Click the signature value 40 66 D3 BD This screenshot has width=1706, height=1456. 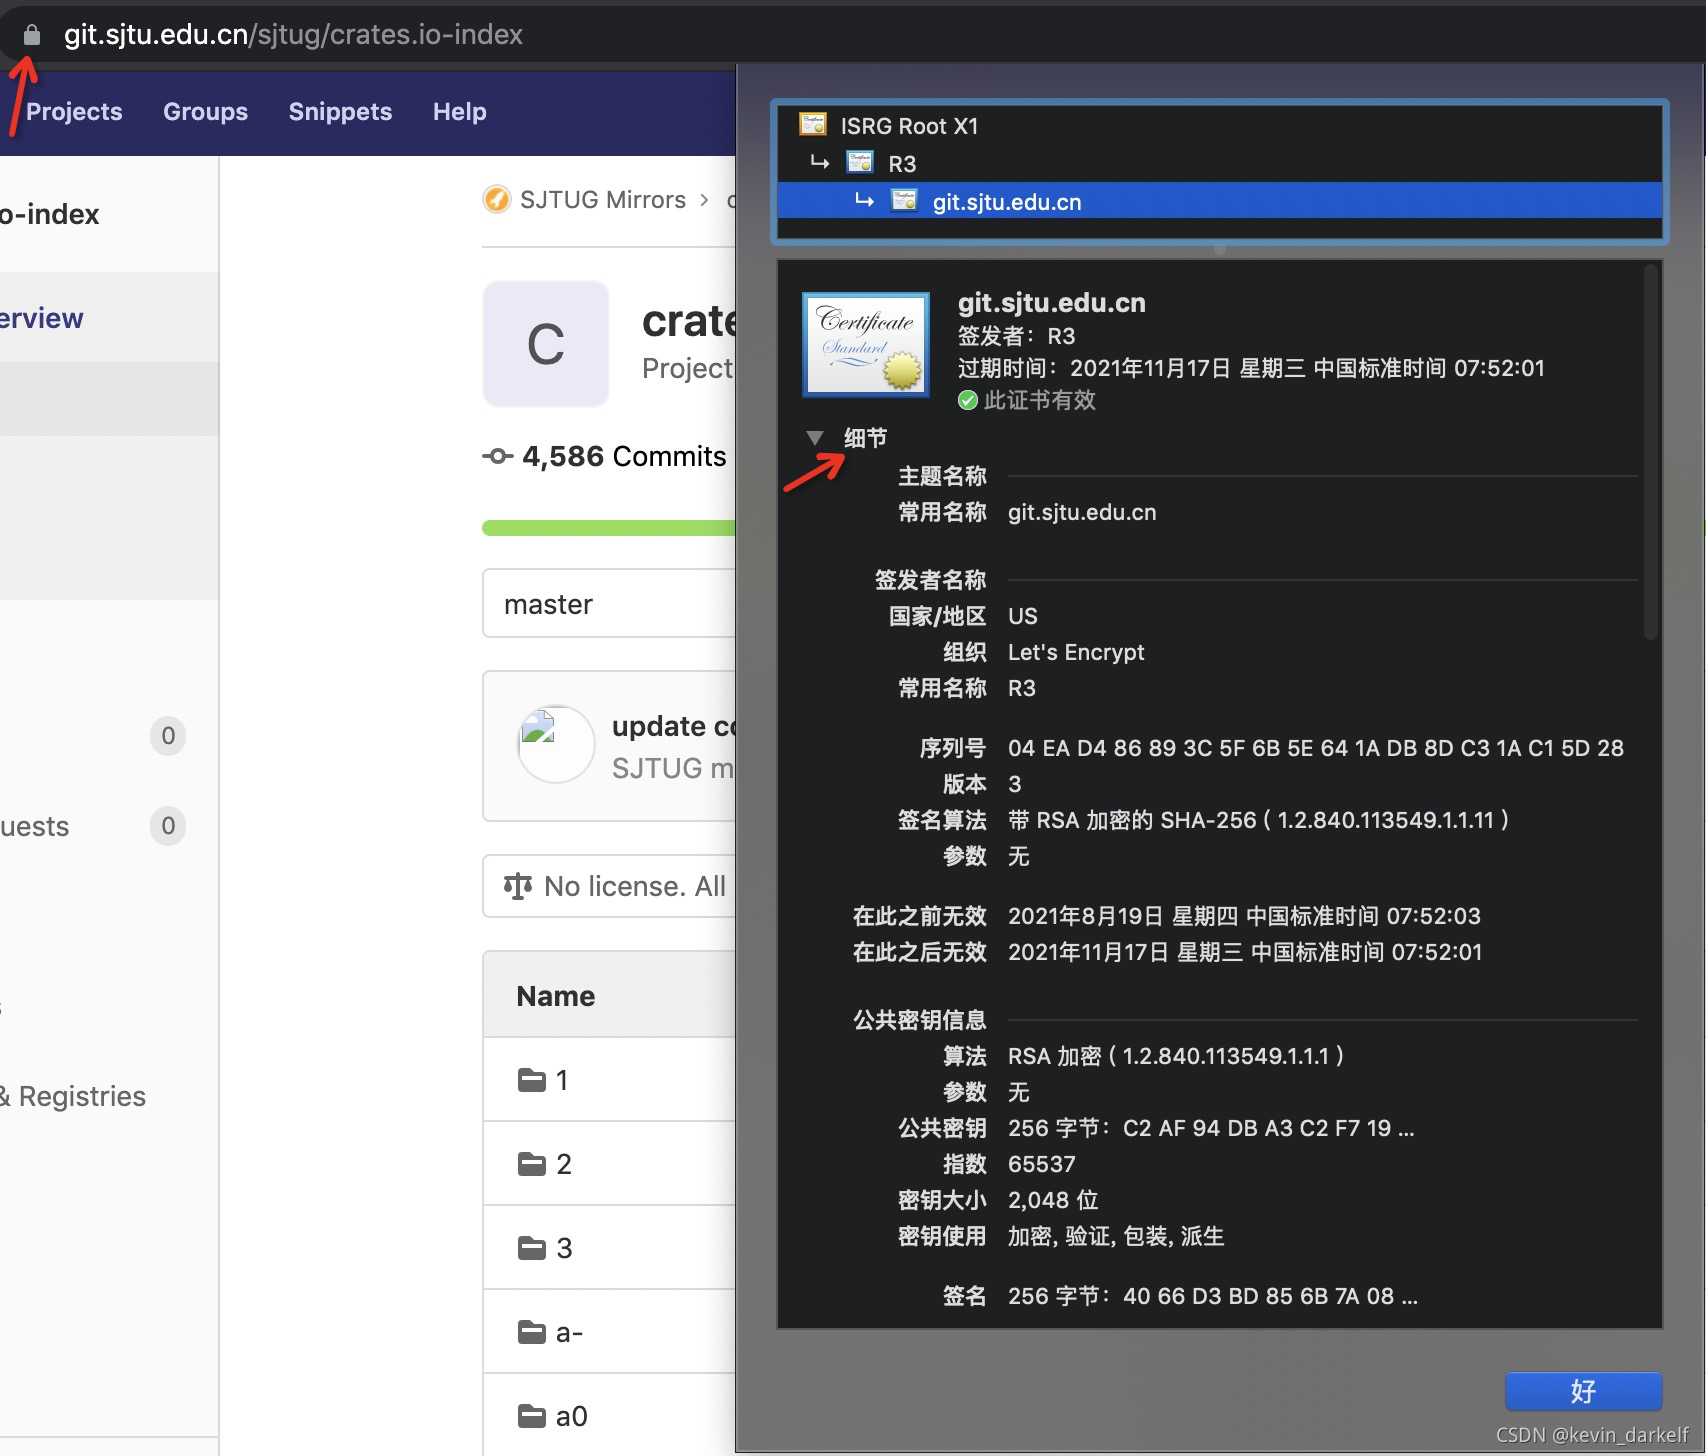tap(1212, 1296)
